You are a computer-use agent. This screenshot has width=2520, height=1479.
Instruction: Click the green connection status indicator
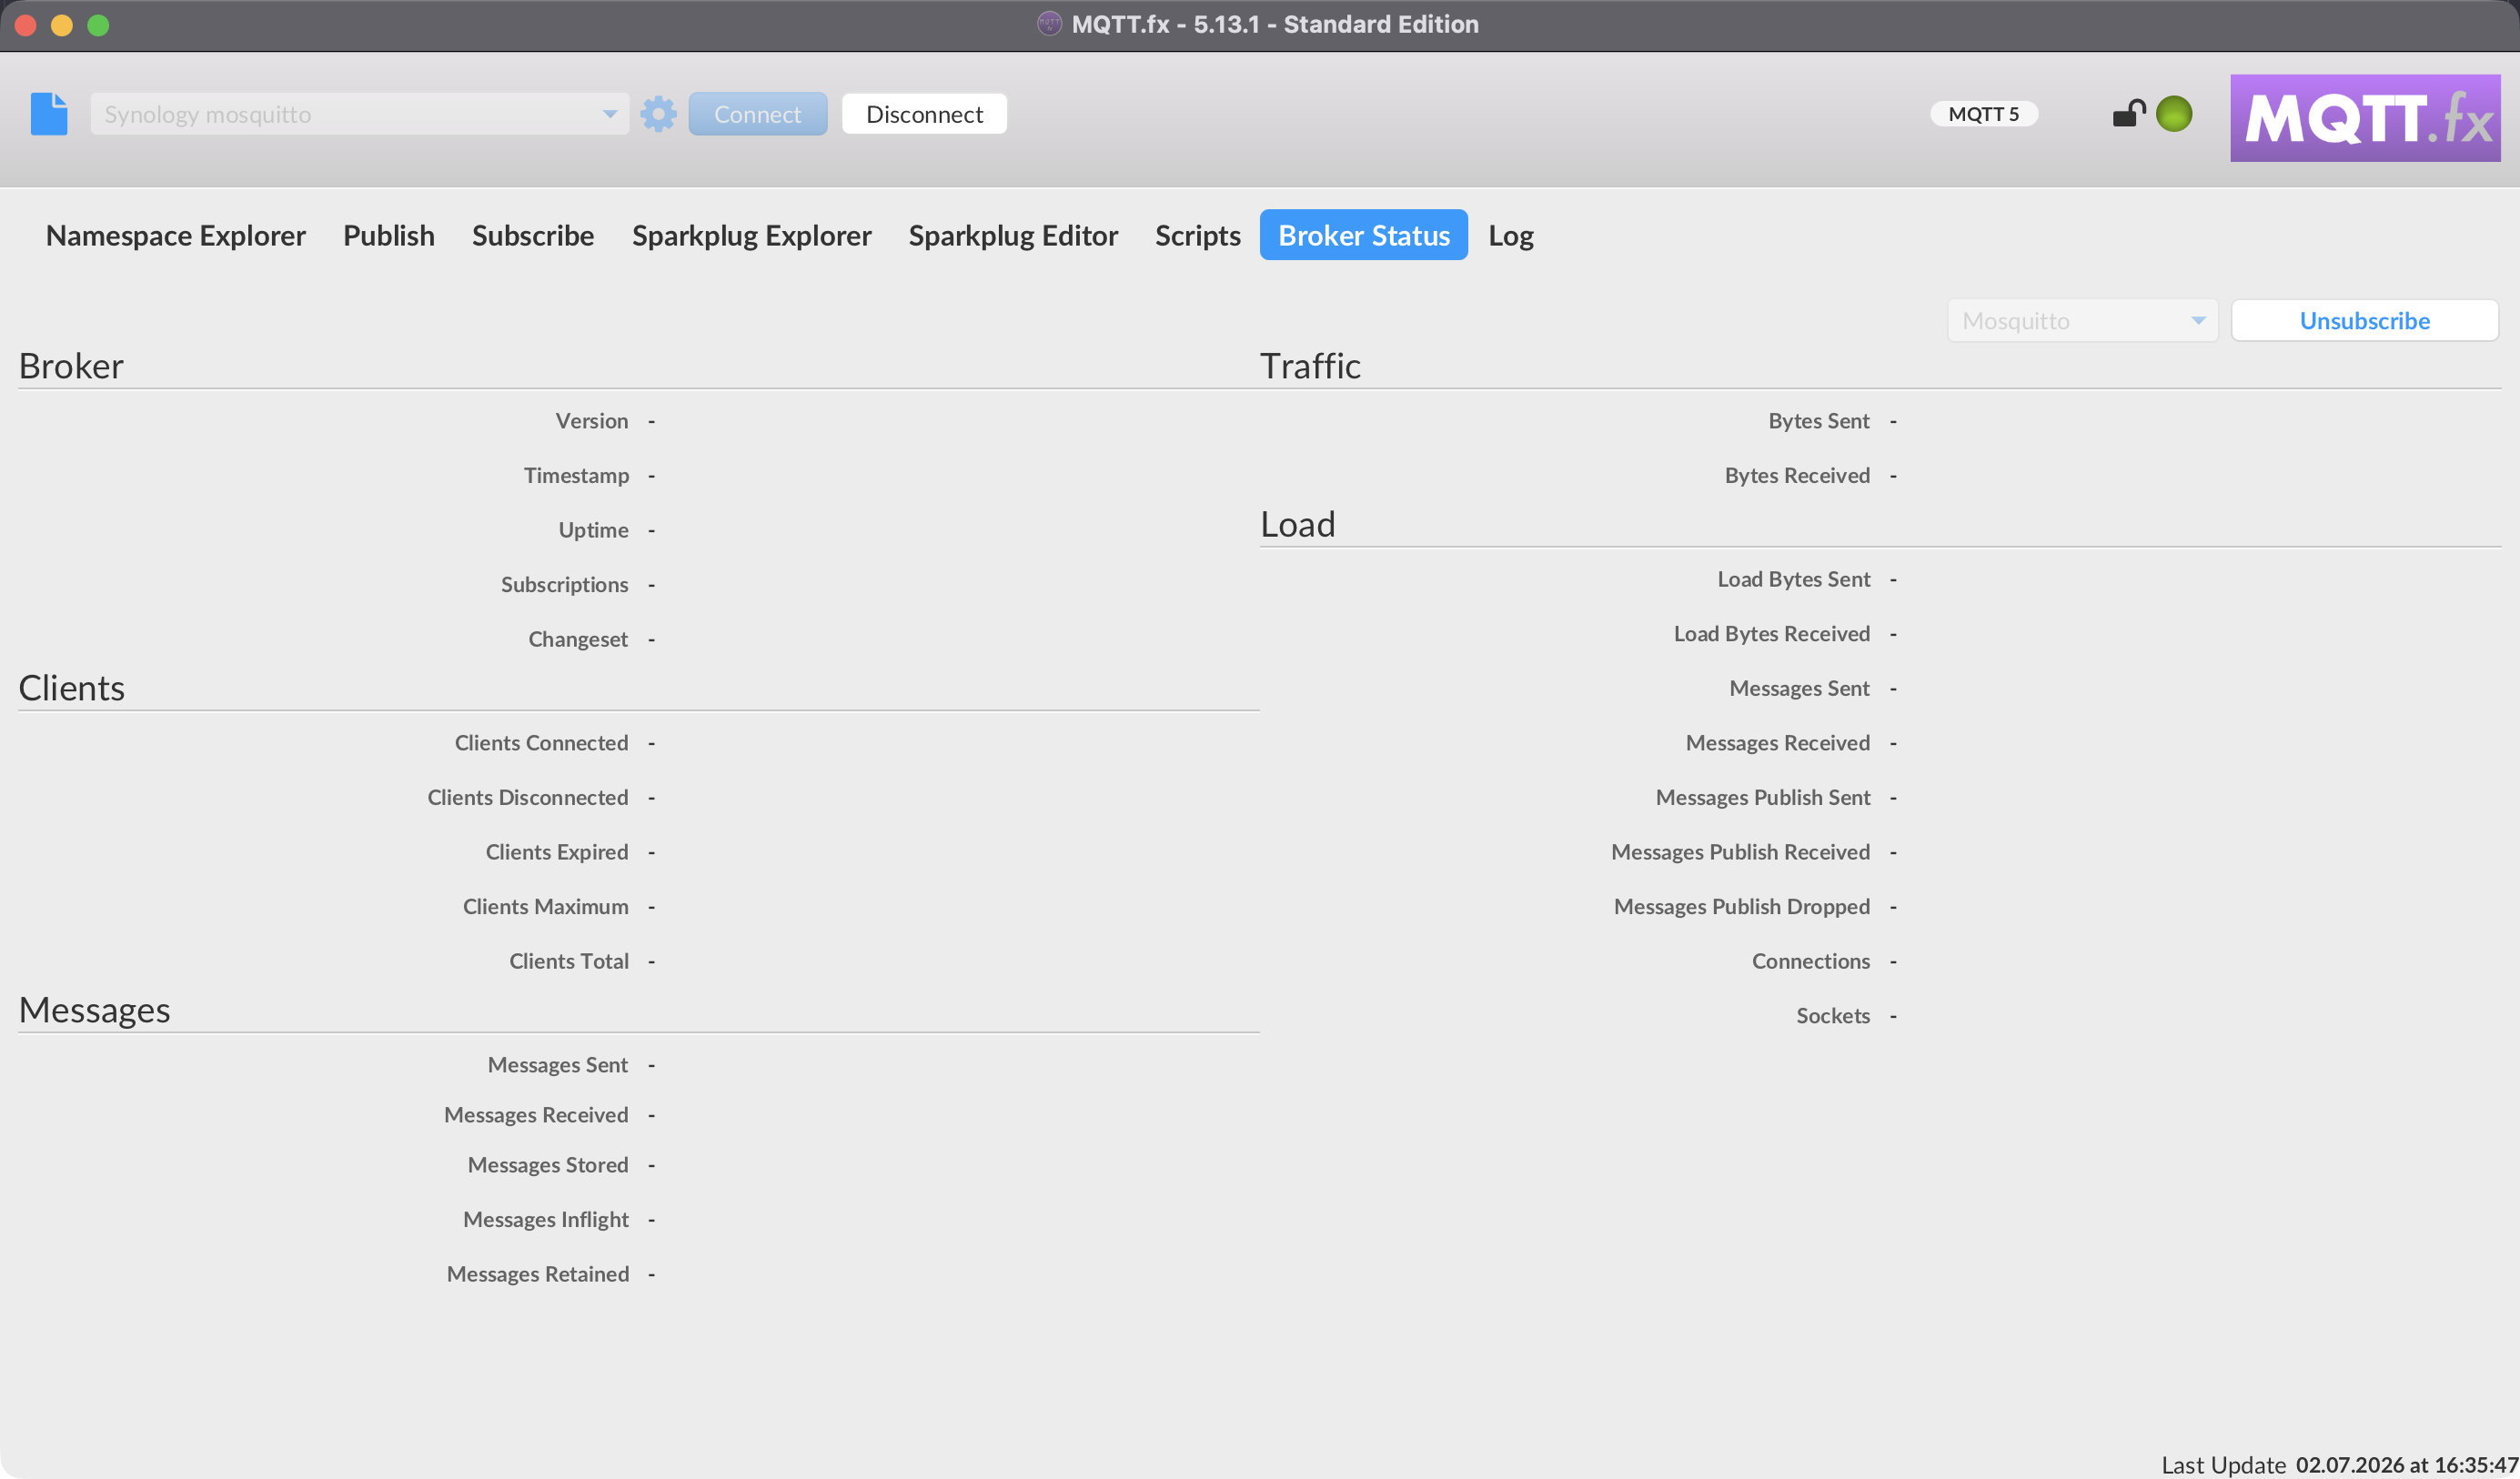point(2174,114)
